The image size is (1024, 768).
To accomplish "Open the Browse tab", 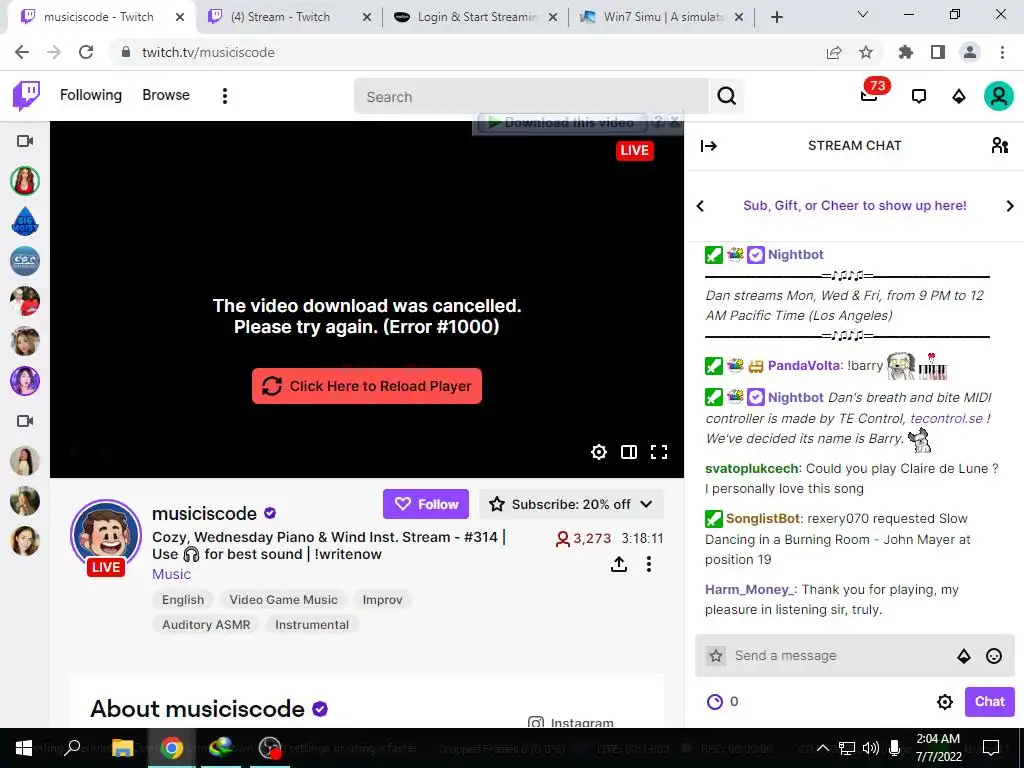I will pos(166,95).
